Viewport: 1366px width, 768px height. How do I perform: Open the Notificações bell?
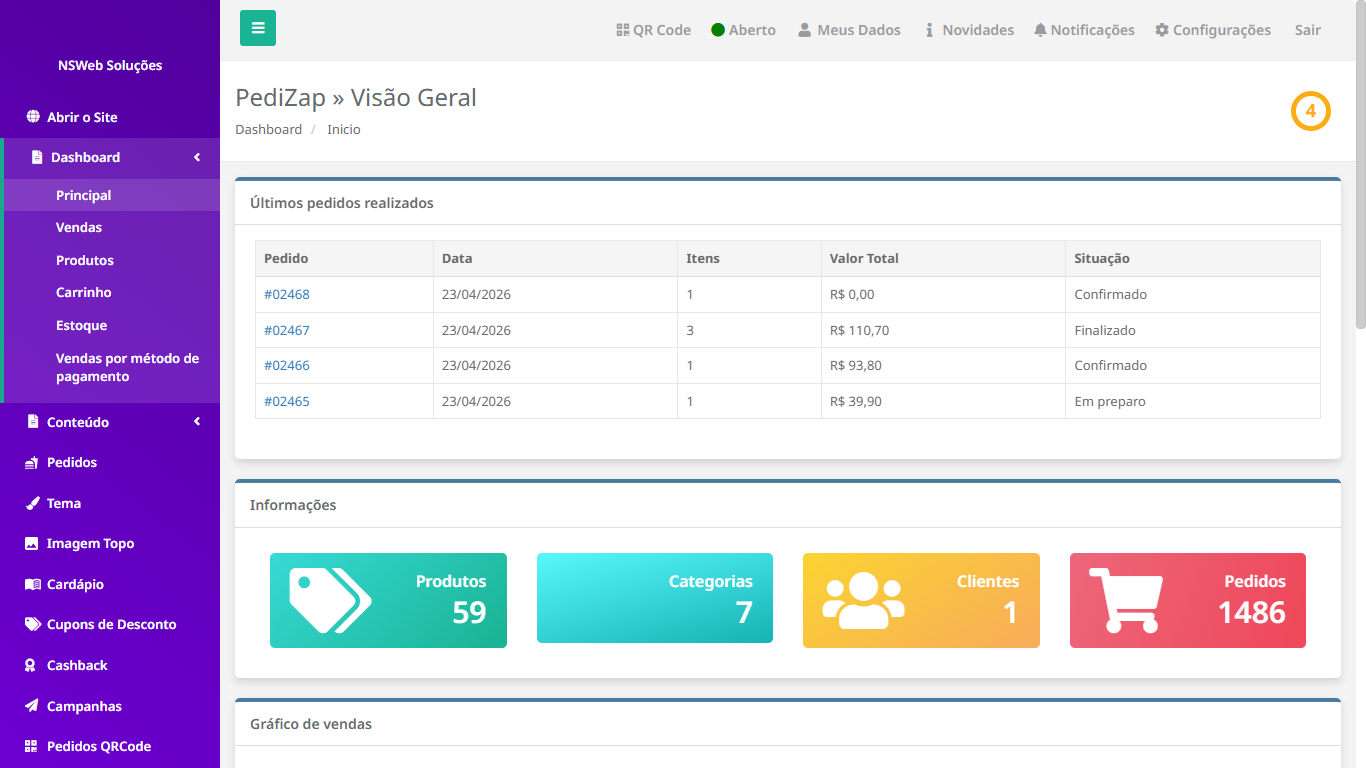pyautogui.click(x=1085, y=30)
